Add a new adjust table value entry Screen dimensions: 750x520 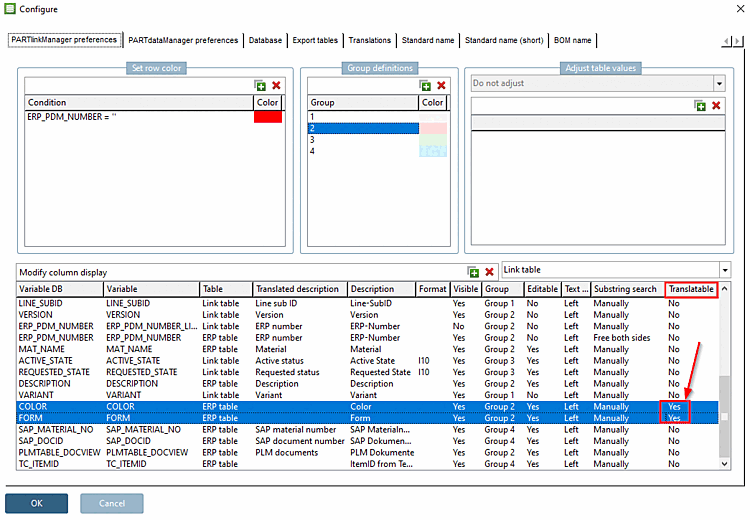point(700,106)
